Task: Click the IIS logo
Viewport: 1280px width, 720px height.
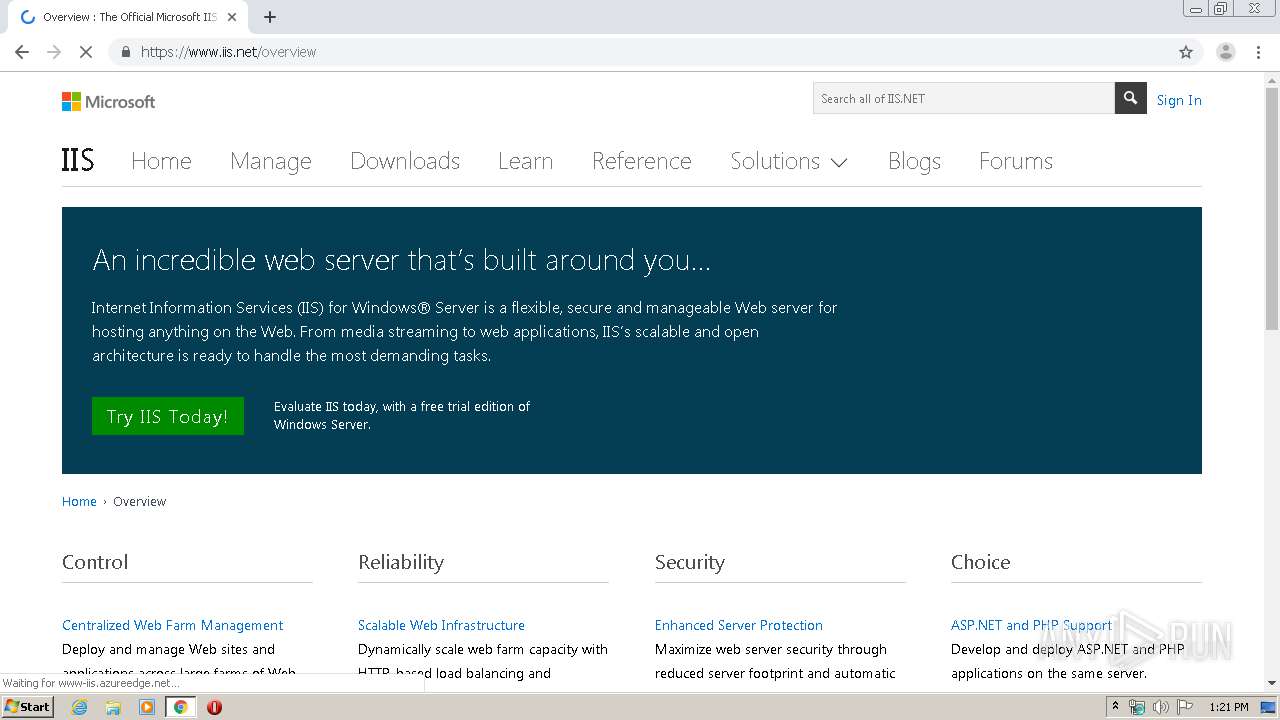Action: 78,160
